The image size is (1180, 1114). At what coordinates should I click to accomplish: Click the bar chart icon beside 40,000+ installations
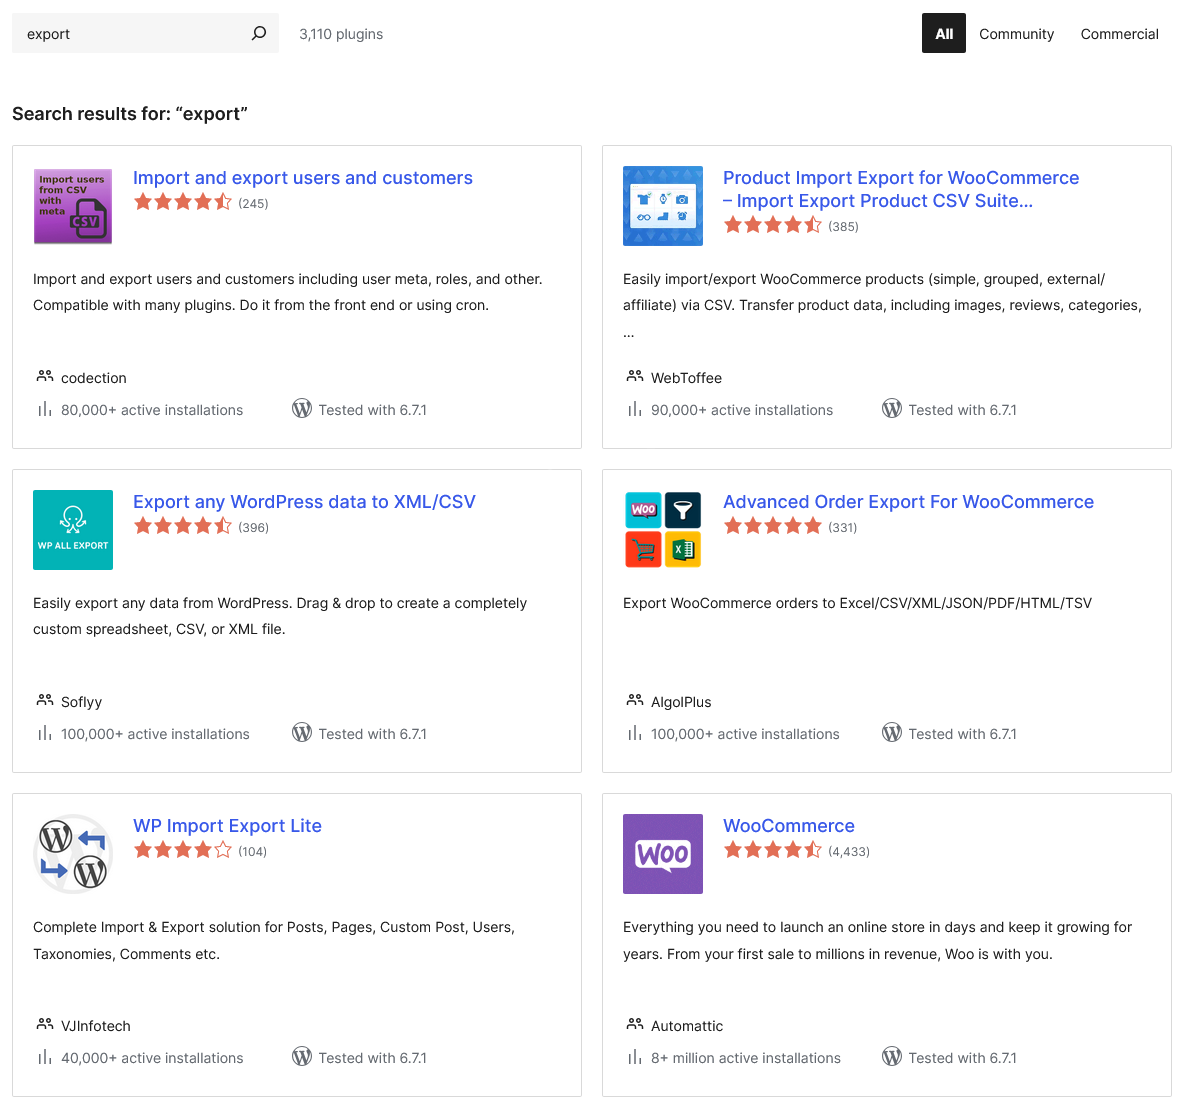point(45,1057)
